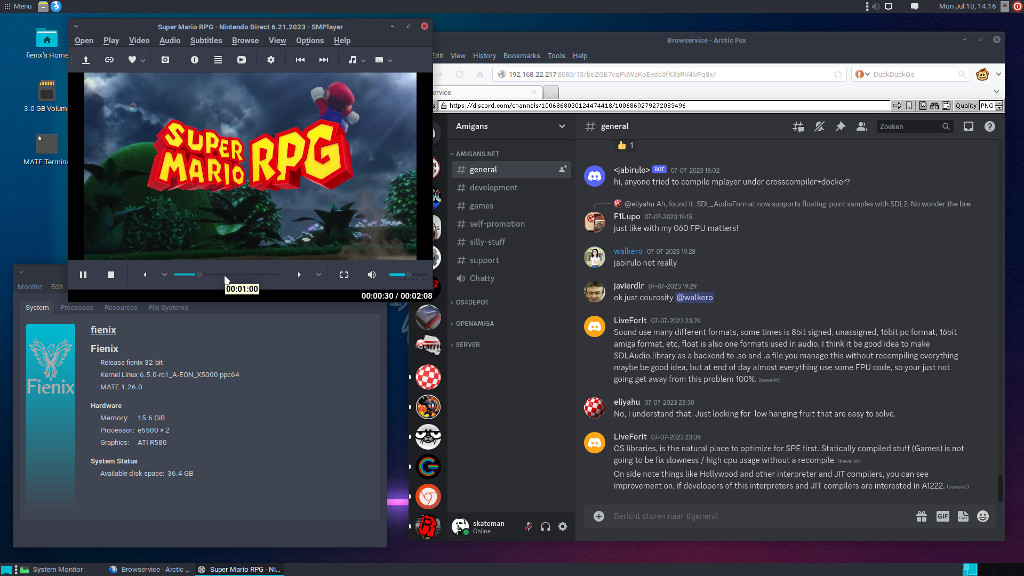This screenshot has height=576, width=1024.
Task: Rewind using the SMPlayer back arrow
Action: [145, 275]
